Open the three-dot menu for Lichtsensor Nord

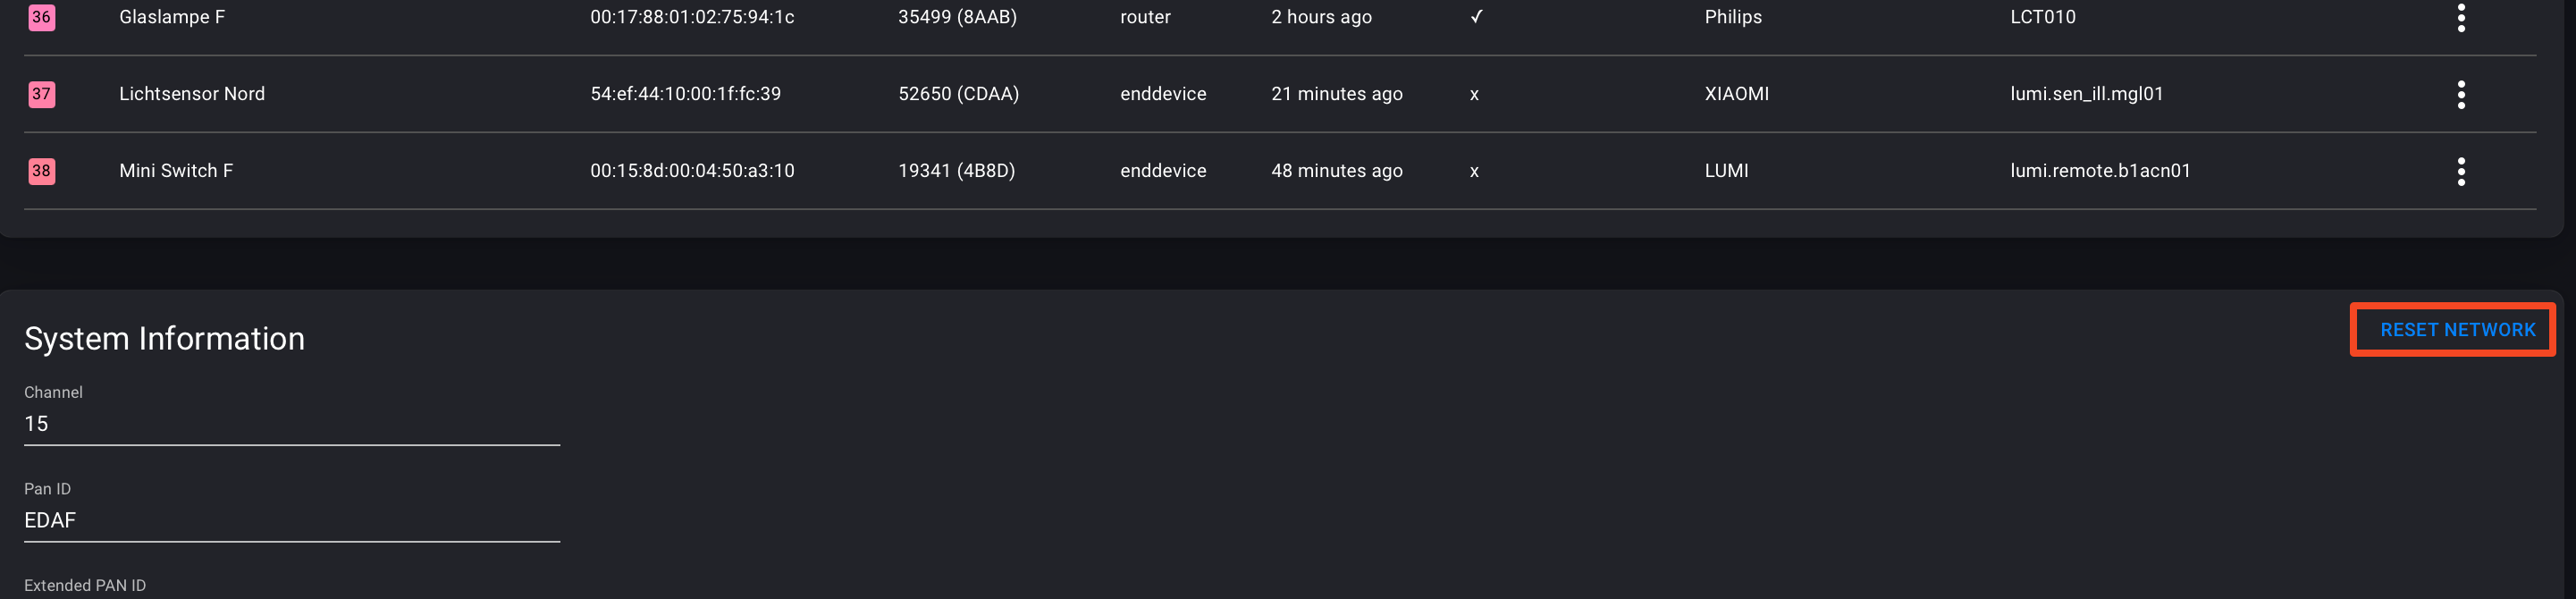pos(2461,95)
